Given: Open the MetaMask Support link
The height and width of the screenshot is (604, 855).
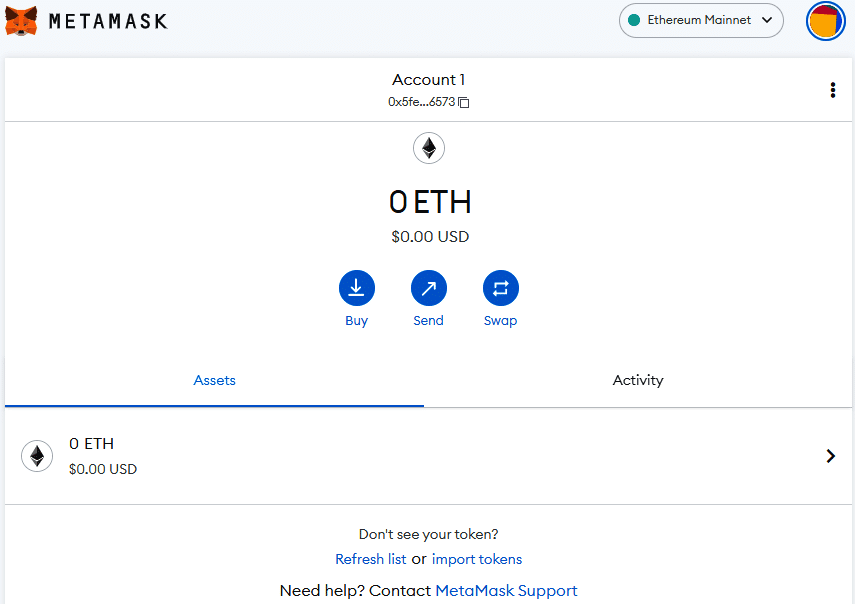Looking at the screenshot, I should (x=506, y=591).
